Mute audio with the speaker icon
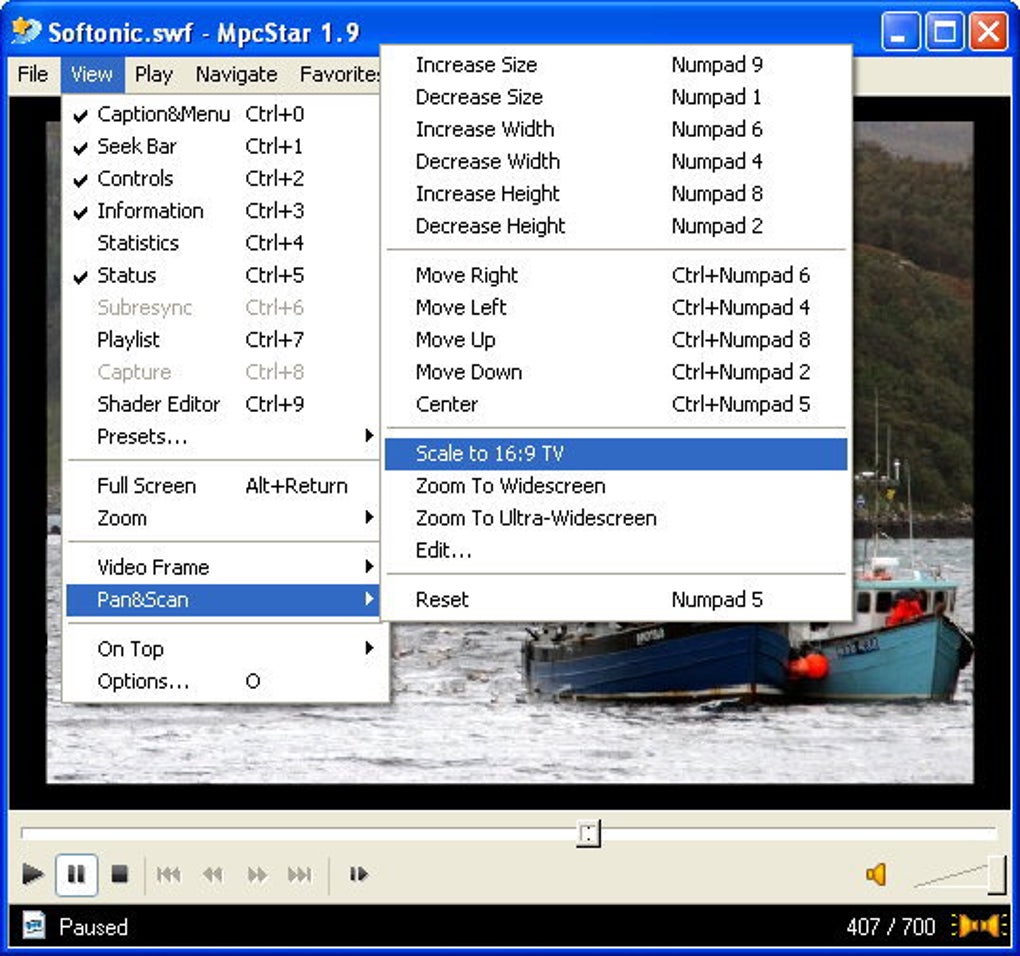This screenshot has height=956, width=1020. (876, 875)
